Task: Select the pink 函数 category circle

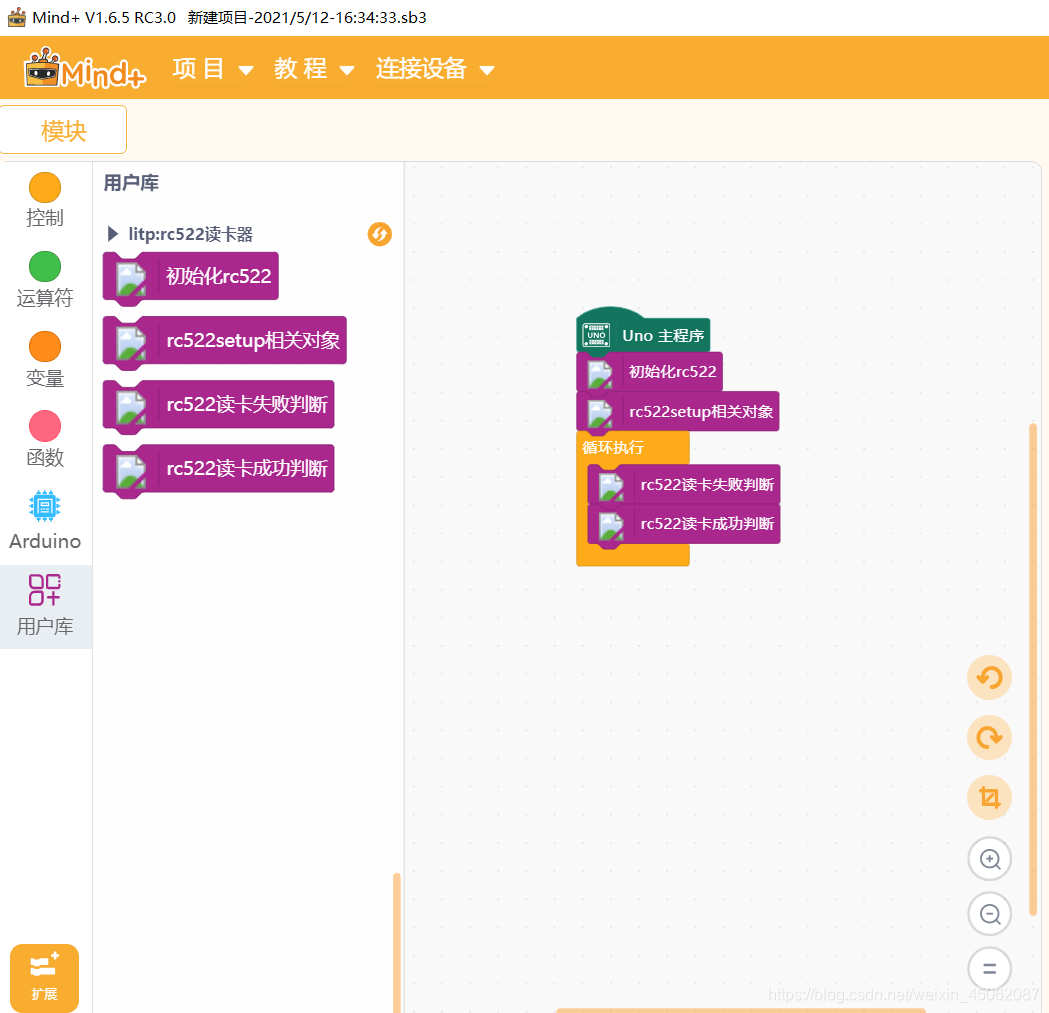Action: [45, 426]
